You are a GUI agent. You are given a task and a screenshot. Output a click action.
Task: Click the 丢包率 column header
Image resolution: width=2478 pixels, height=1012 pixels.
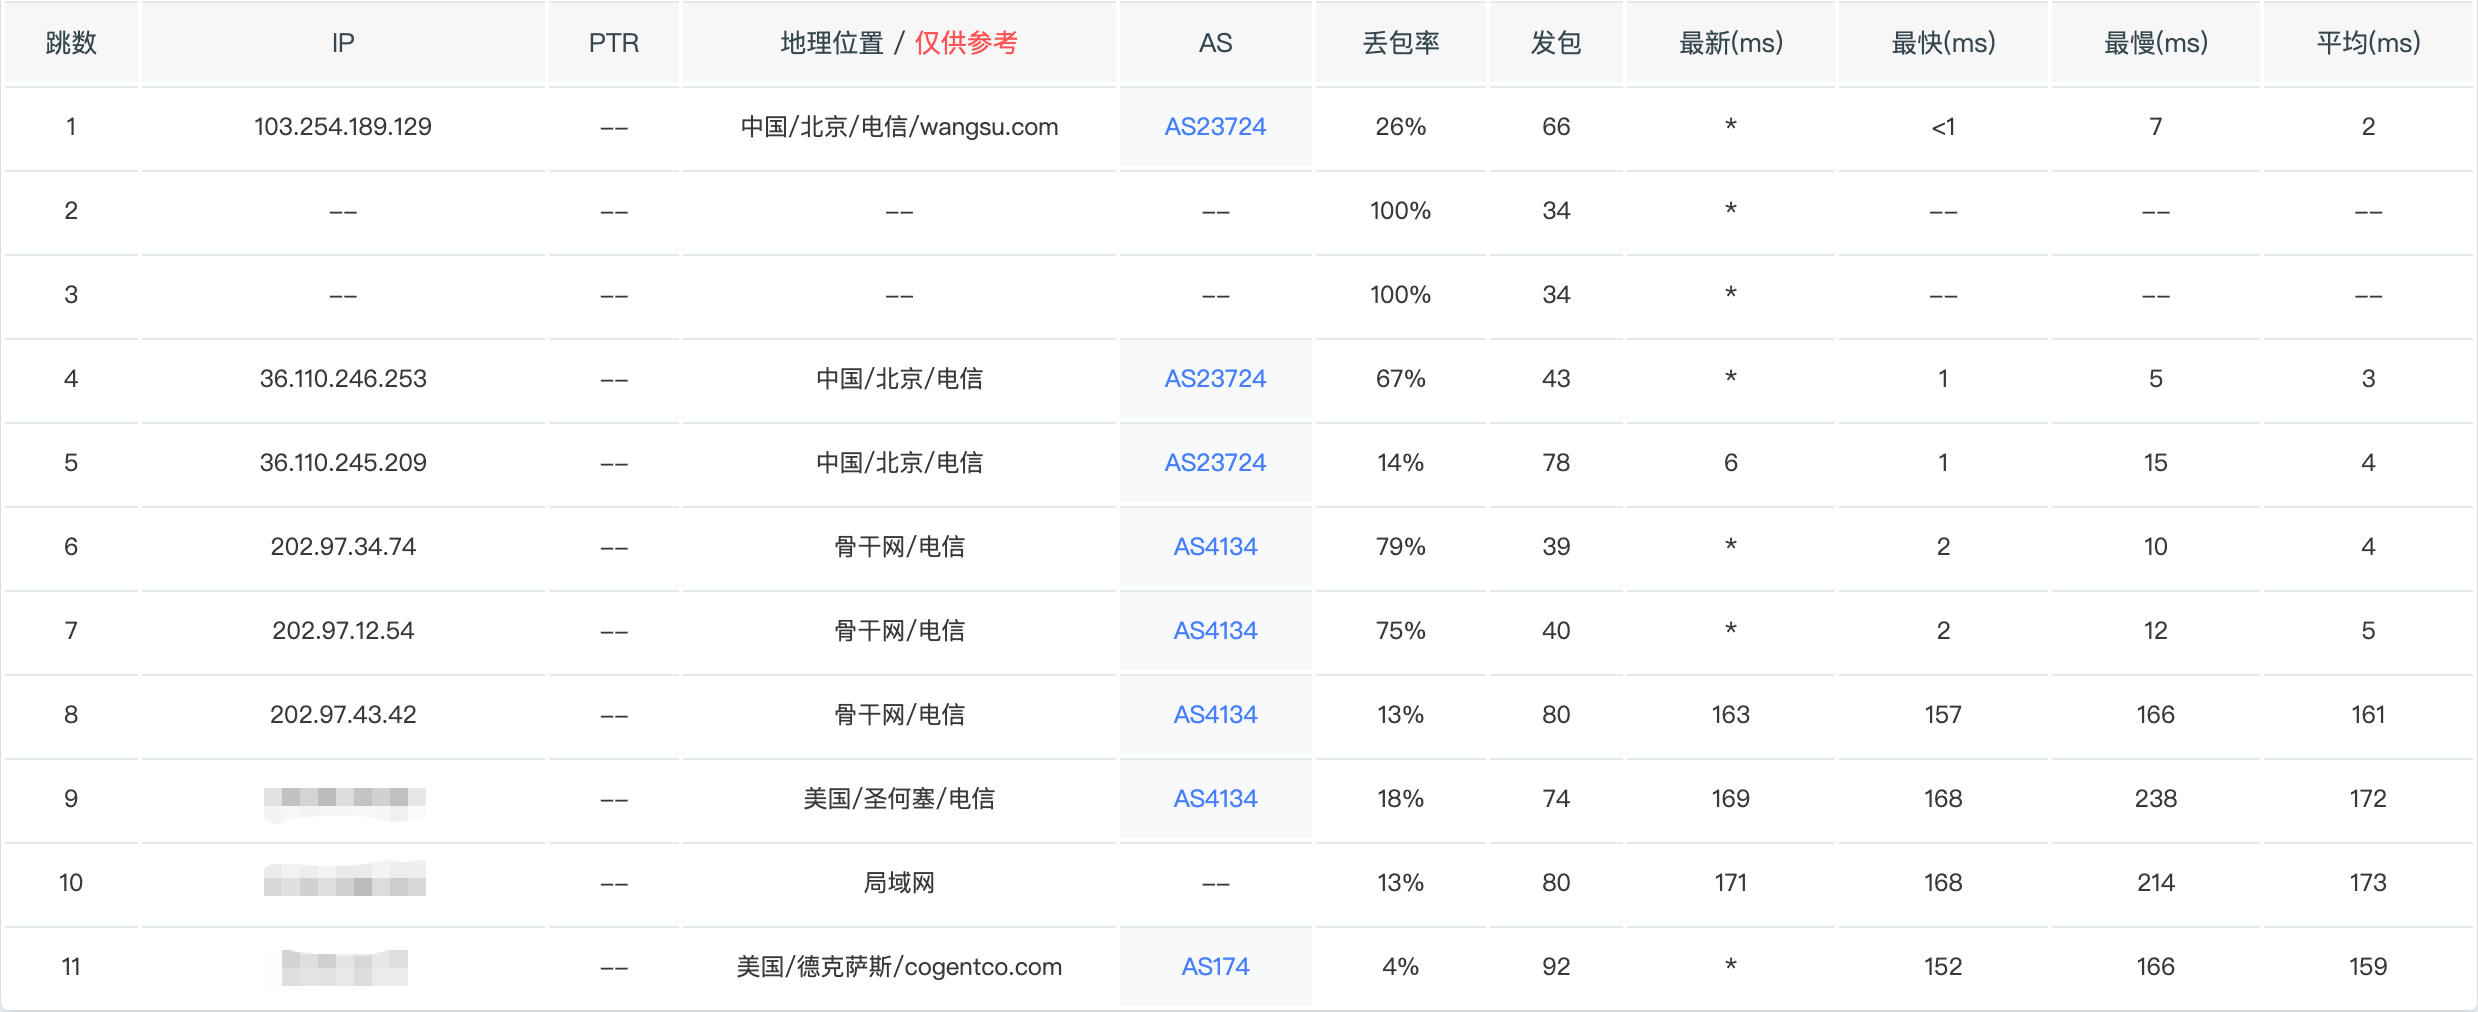[x=1401, y=43]
